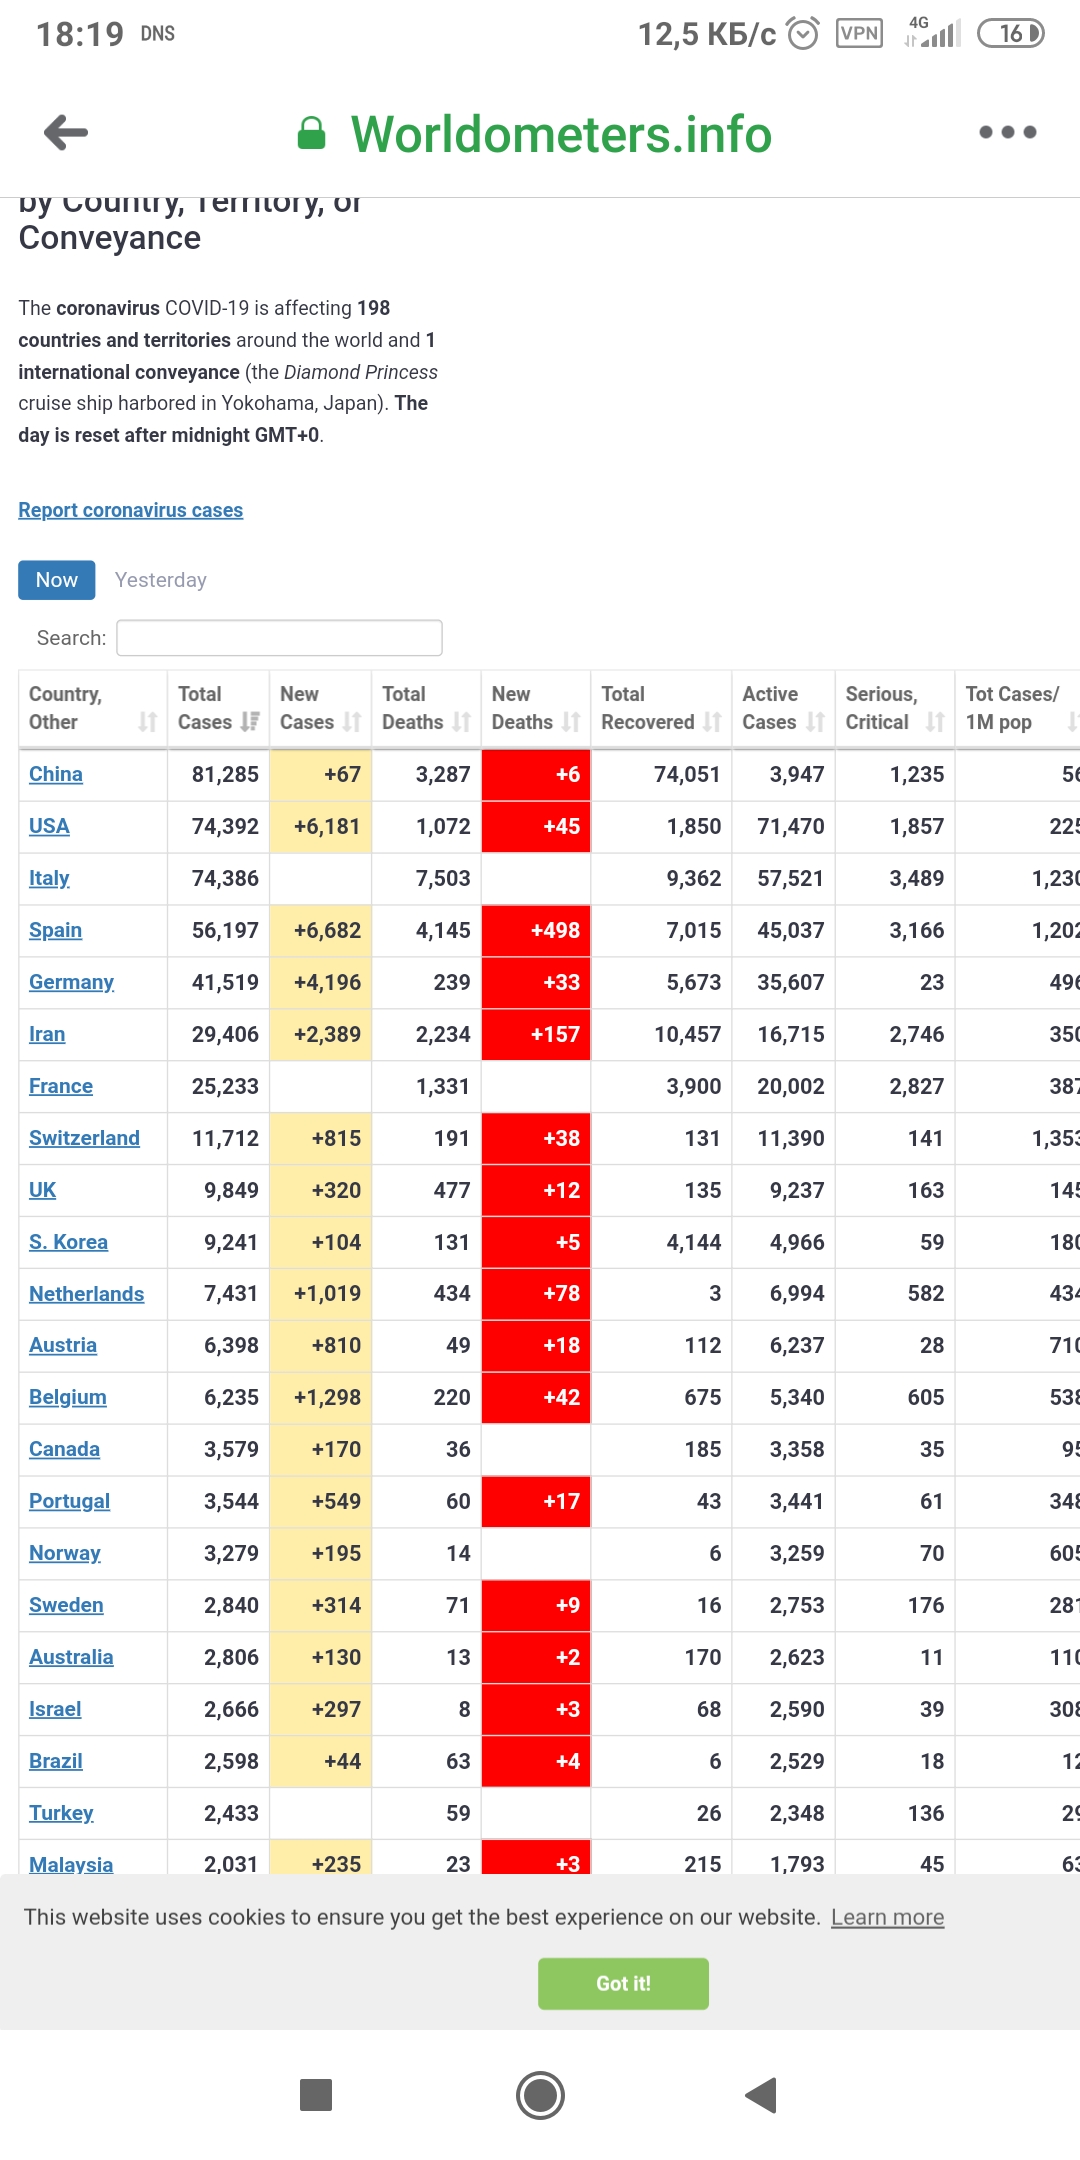Switch to the Yesterday tab
Image resolution: width=1080 pixels, height=2160 pixels.
[x=161, y=580]
